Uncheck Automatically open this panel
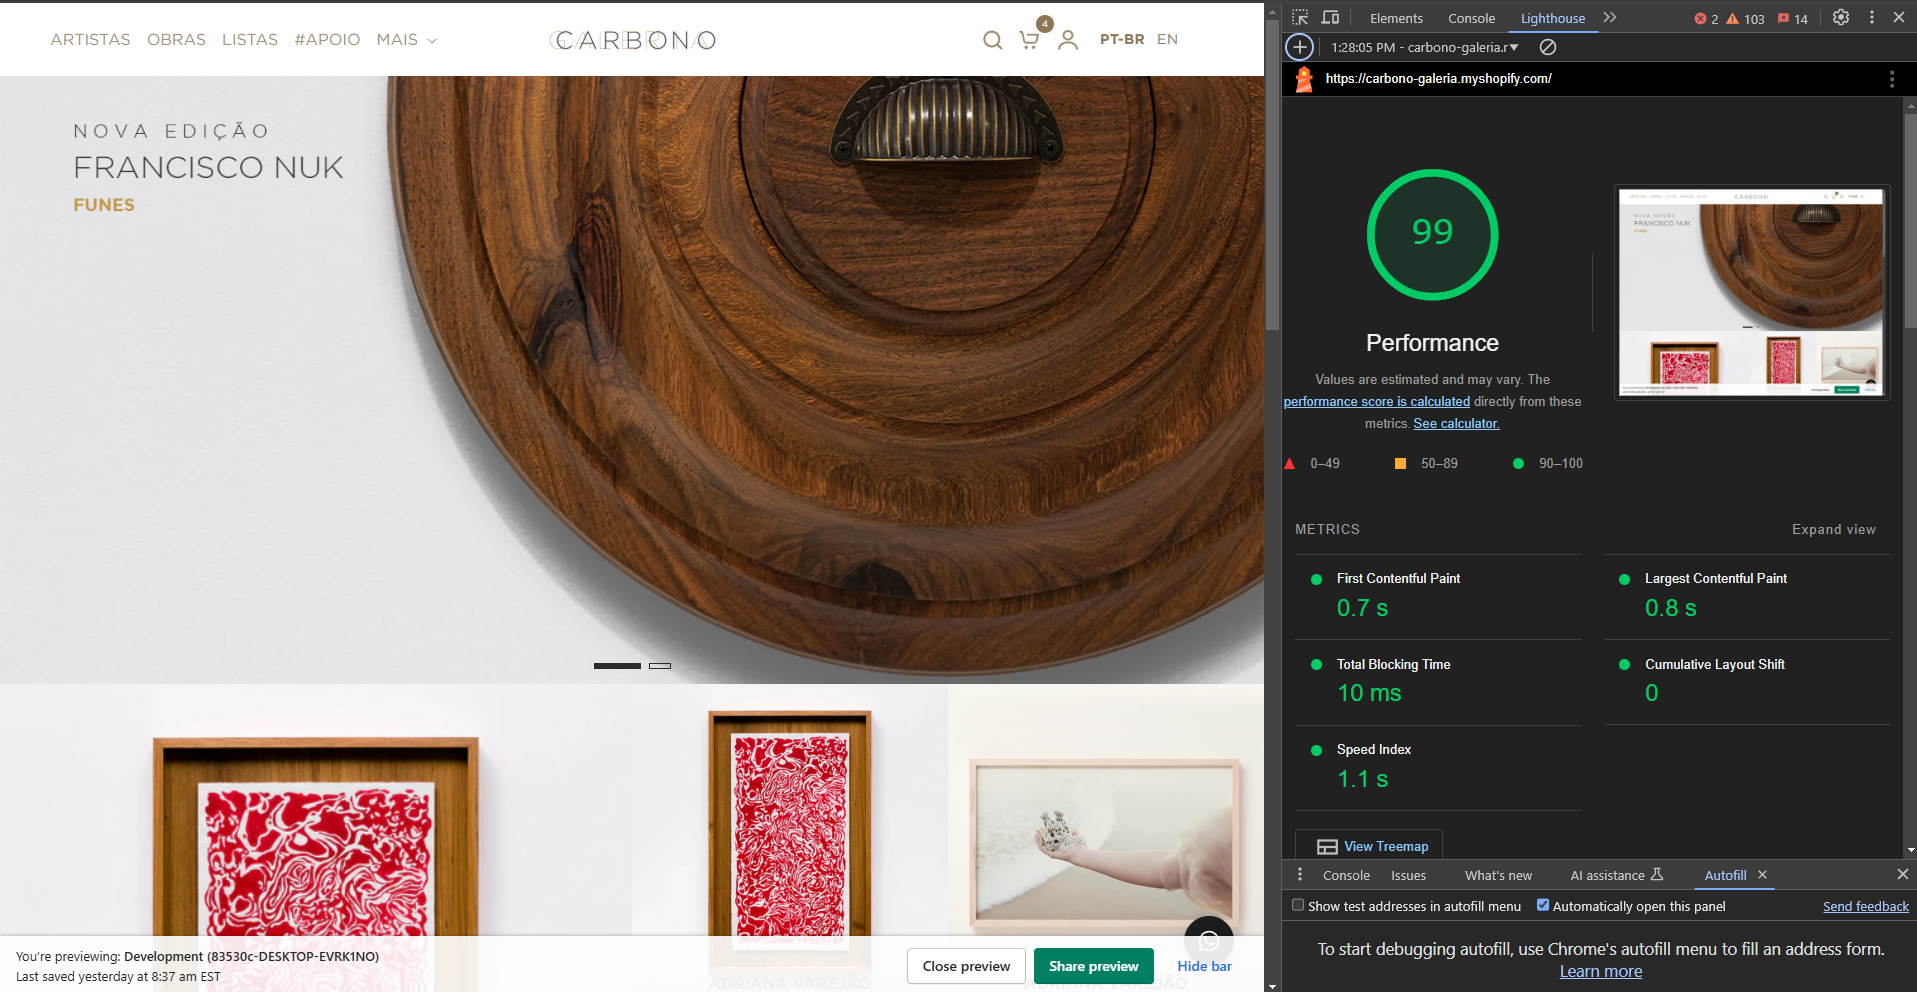This screenshot has width=1917, height=992. pyautogui.click(x=1543, y=905)
